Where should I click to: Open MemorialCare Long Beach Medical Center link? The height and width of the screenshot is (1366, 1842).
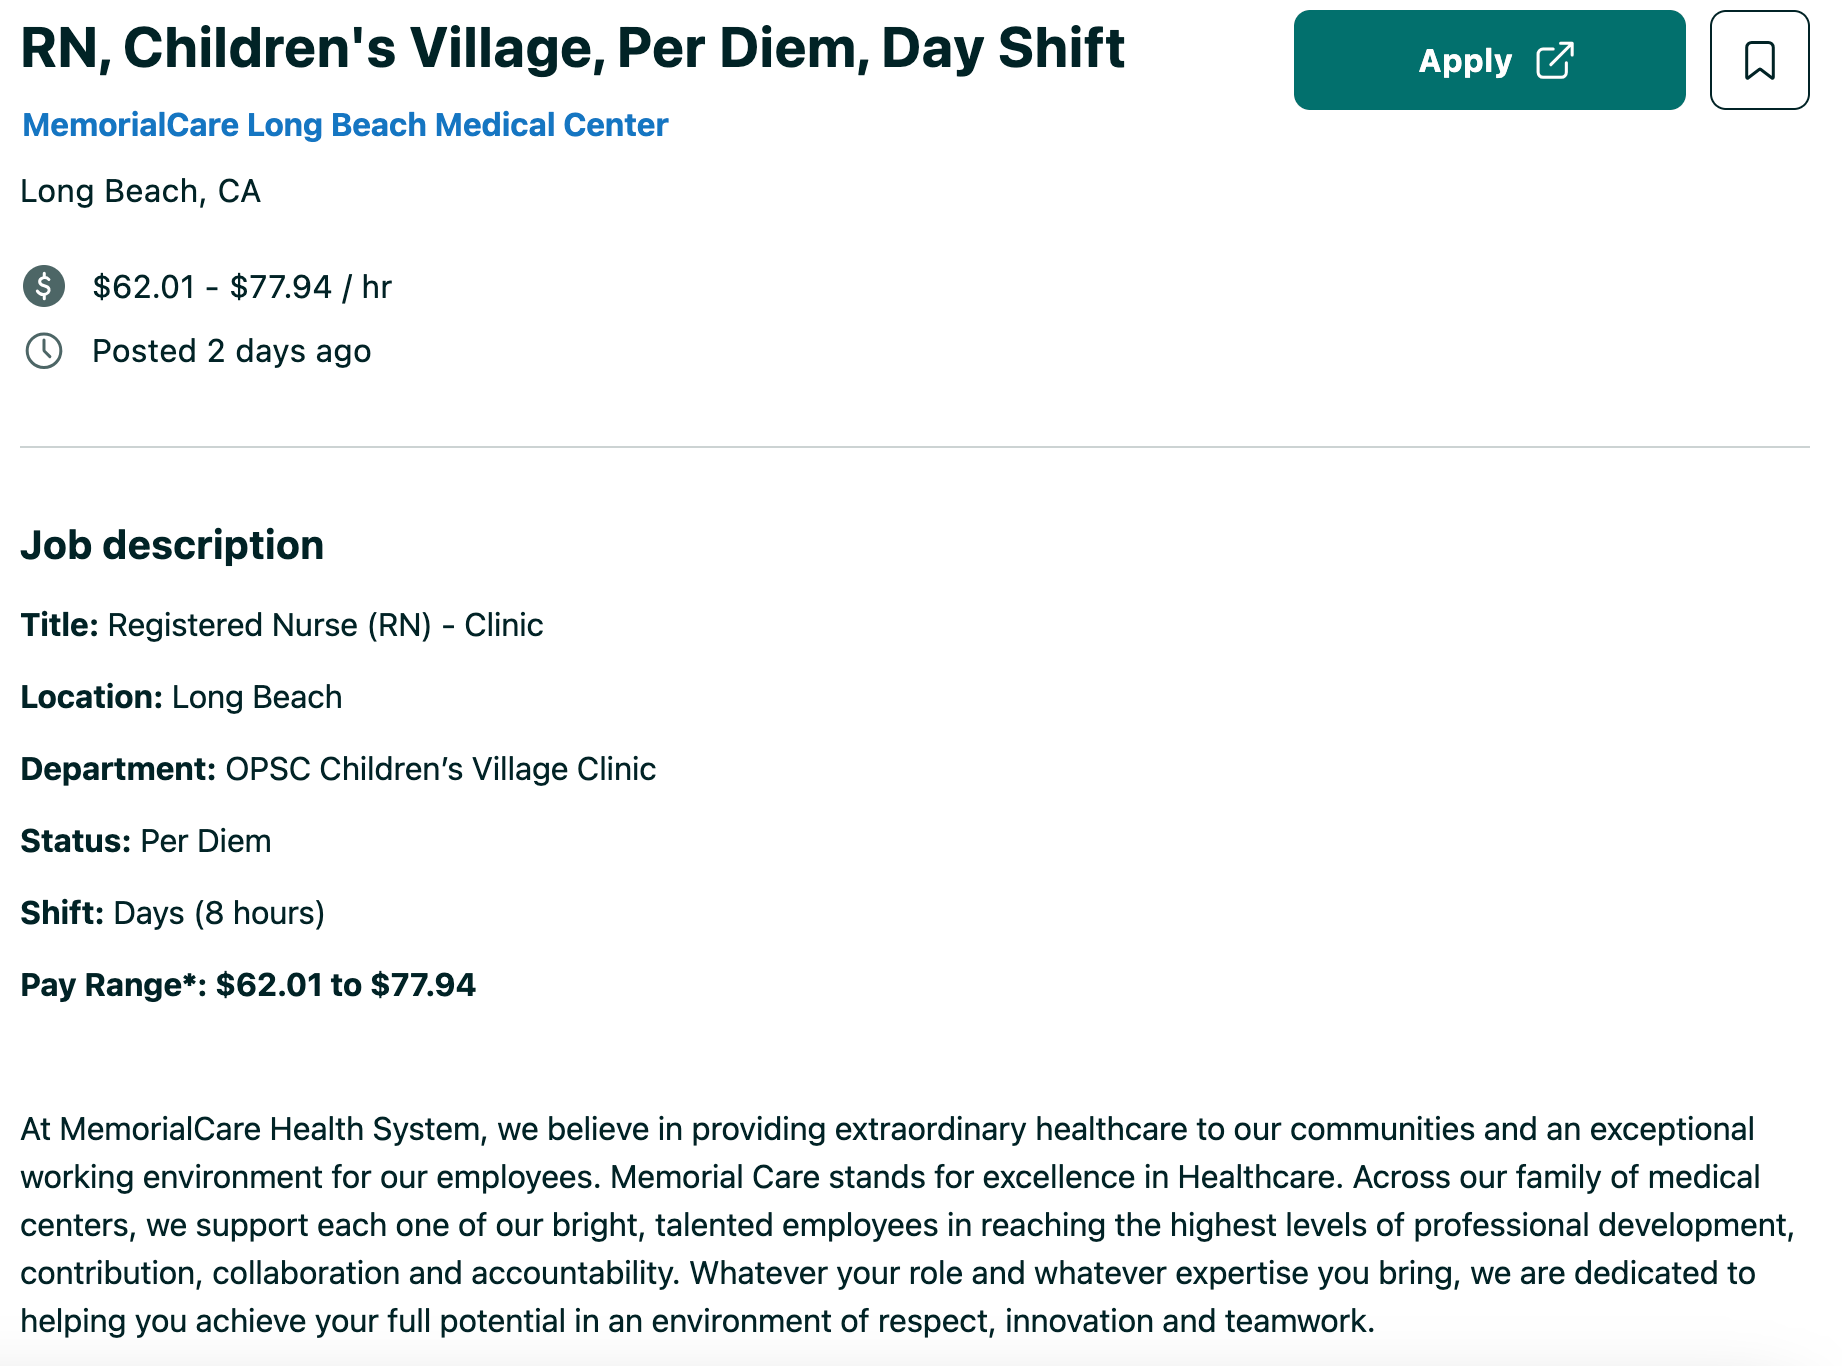pyautogui.click(x=345, y=125)
